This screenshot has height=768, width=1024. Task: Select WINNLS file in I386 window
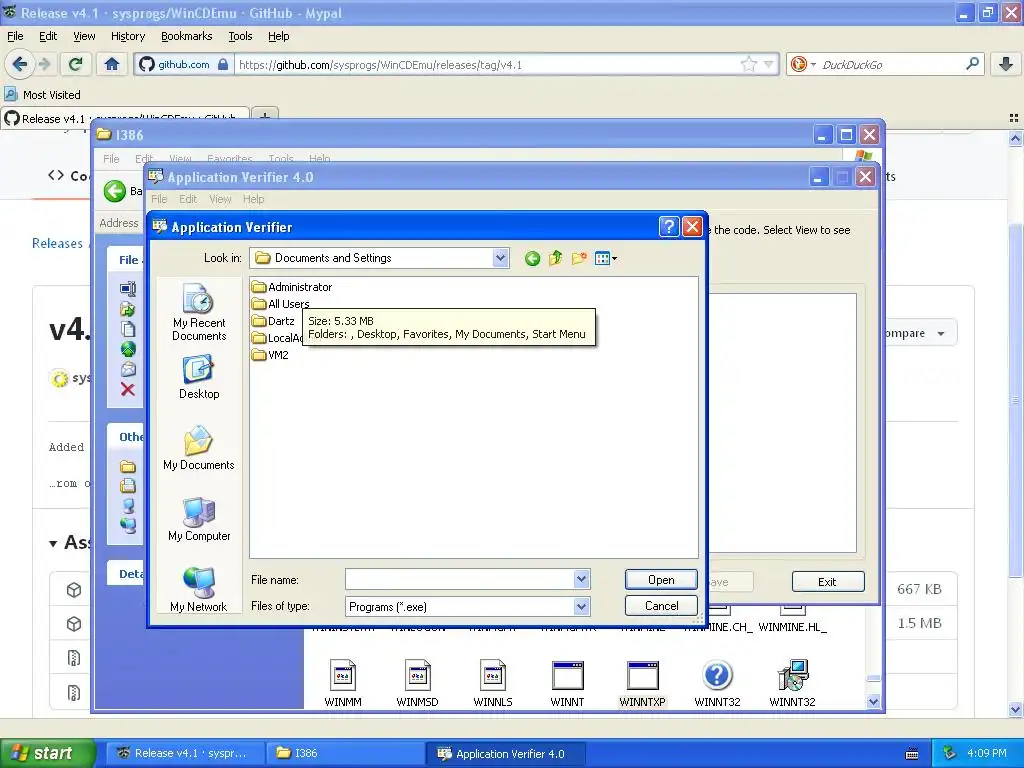492,683
